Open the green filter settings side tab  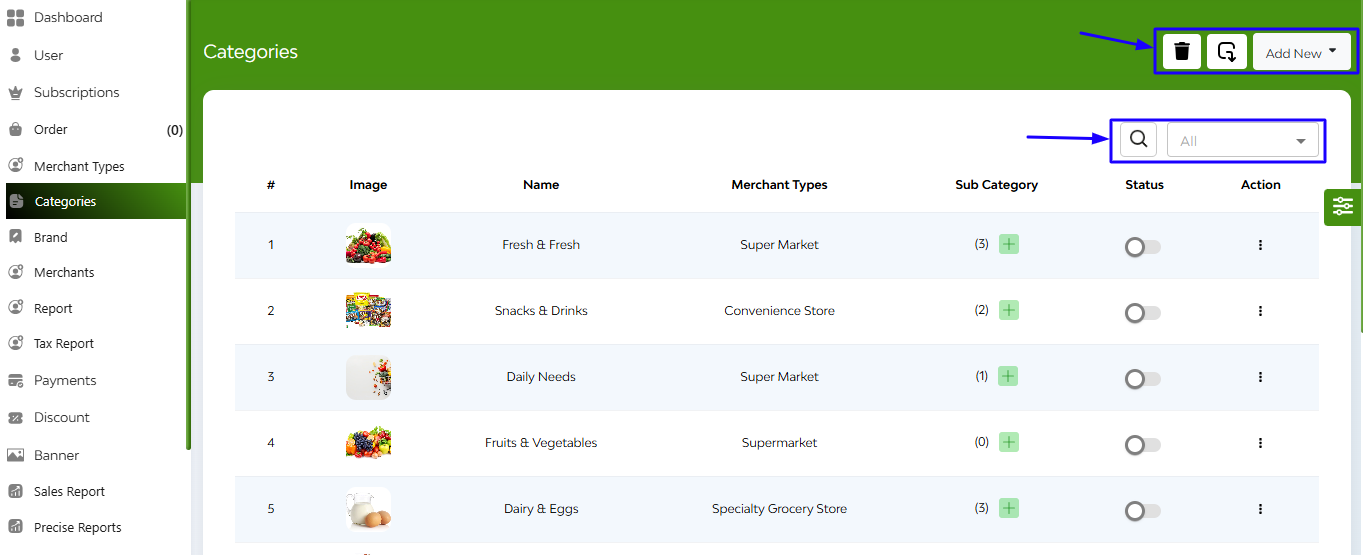1342,207
